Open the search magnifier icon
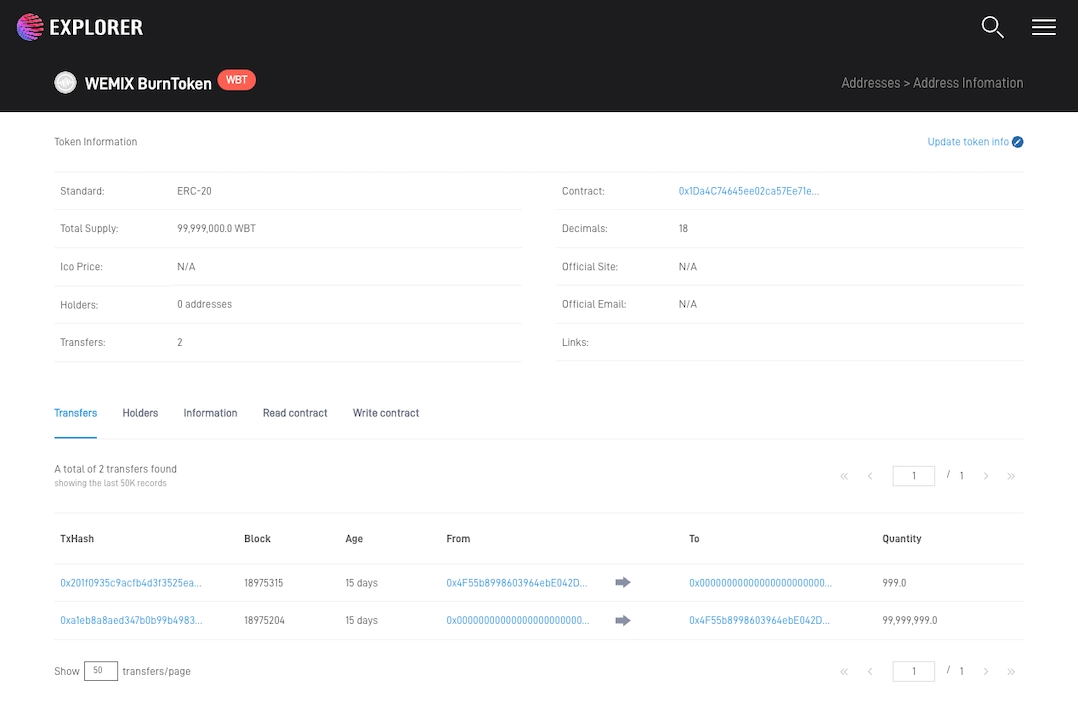 coord(992,27)
